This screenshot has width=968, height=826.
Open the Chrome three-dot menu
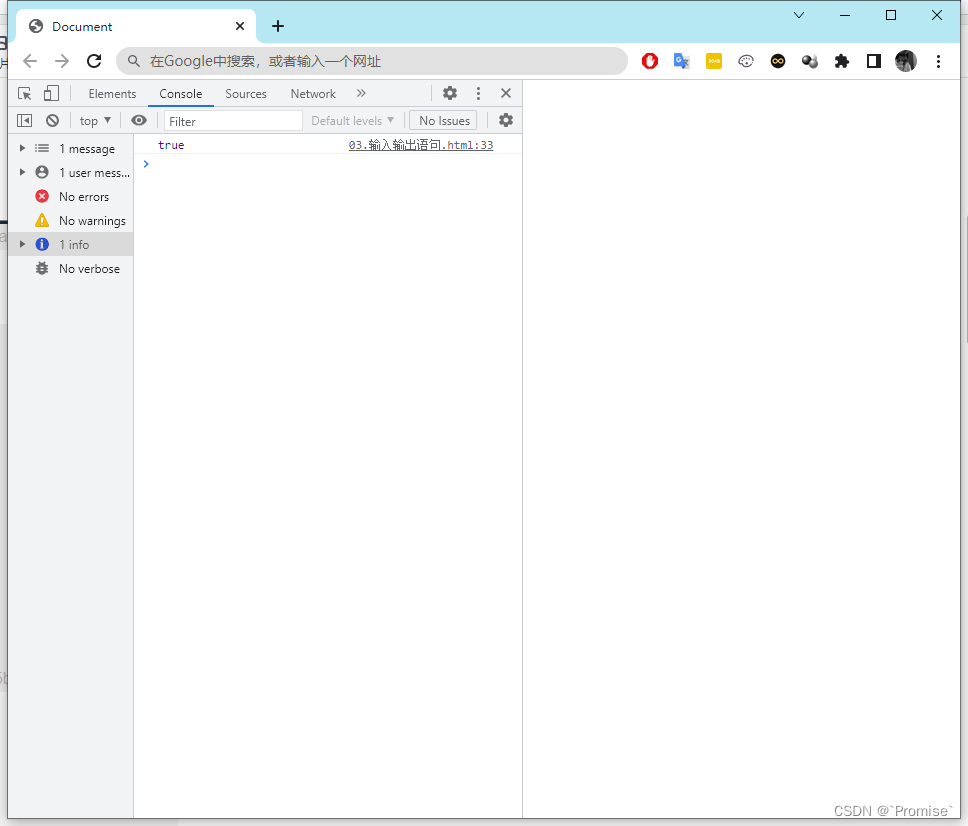pos(938,61)
